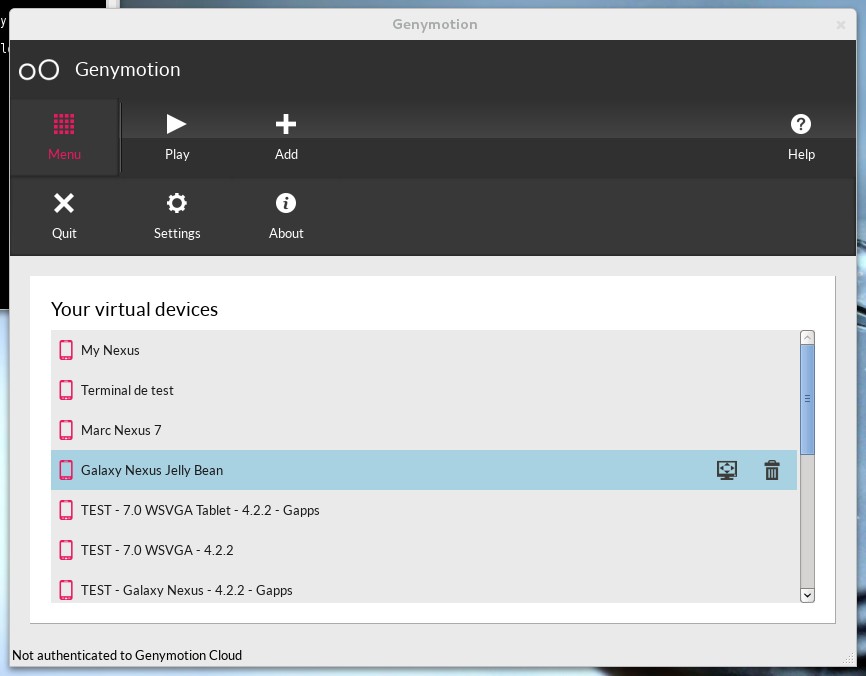Click the device list scroll-down arrow
The height and width of the screenshot is (676, 866).
coord(807,595)
